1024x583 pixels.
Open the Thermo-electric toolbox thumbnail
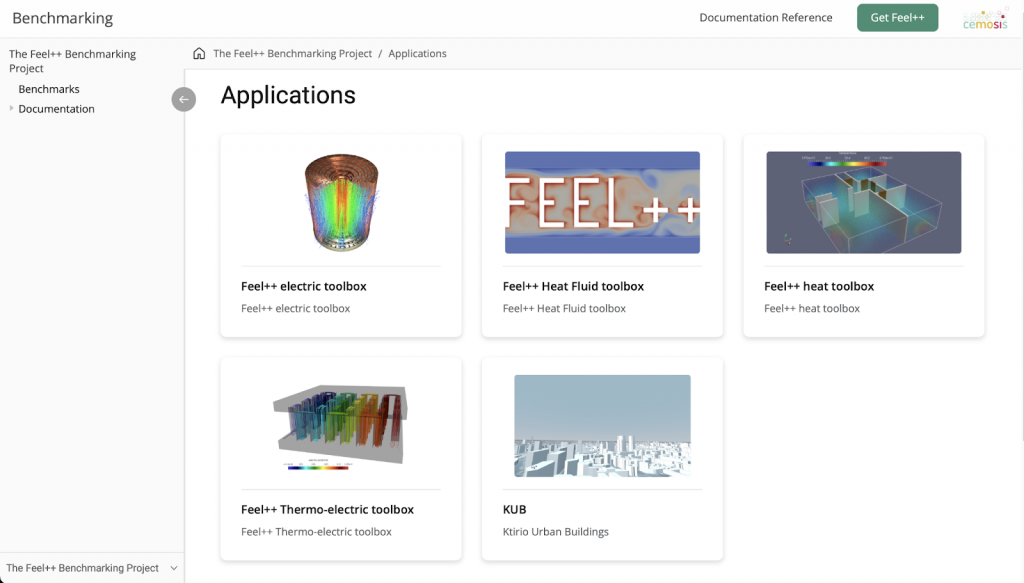point(340,426)
